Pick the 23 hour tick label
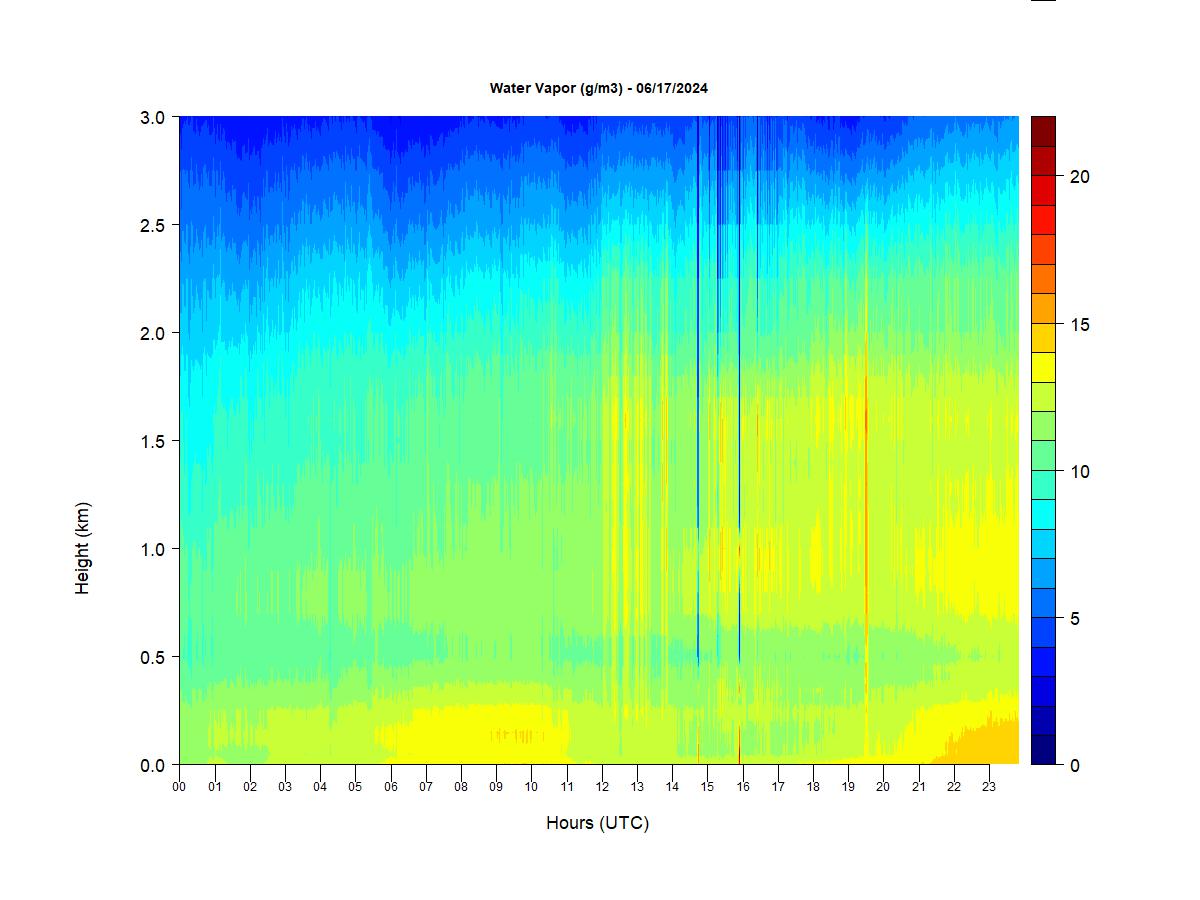Screen dimensions: 1200x900 tap(989, 786)
